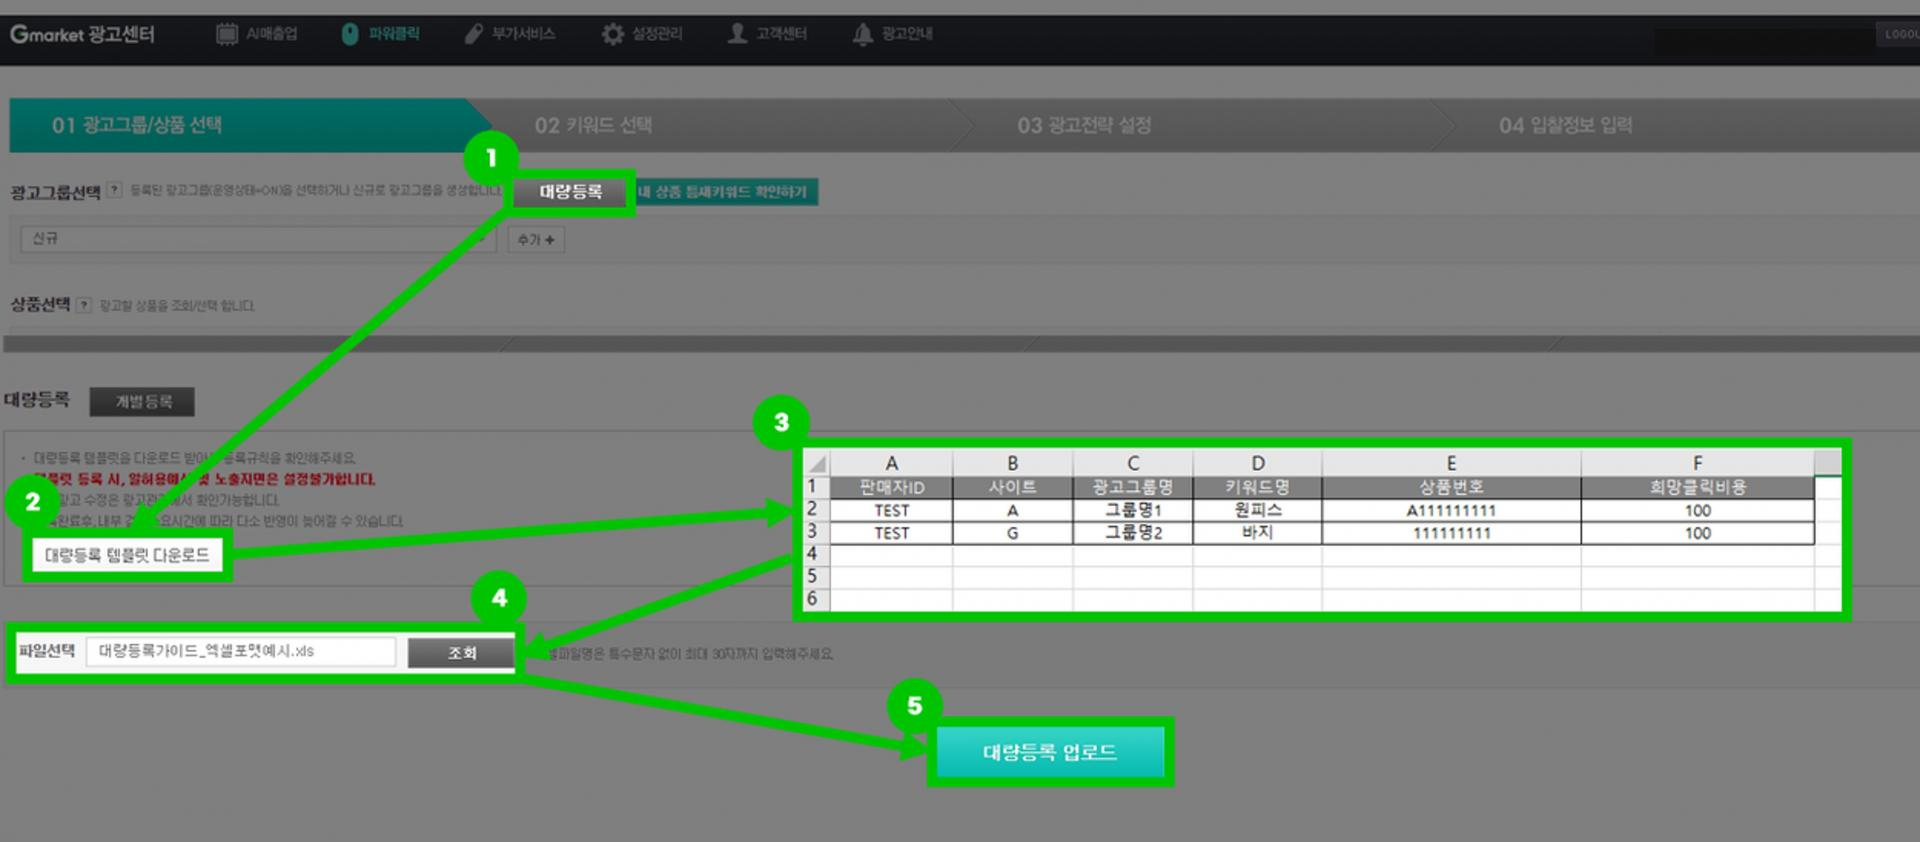Open 설정관리 gear icon
1920x842 pixels.
[612, 34]
